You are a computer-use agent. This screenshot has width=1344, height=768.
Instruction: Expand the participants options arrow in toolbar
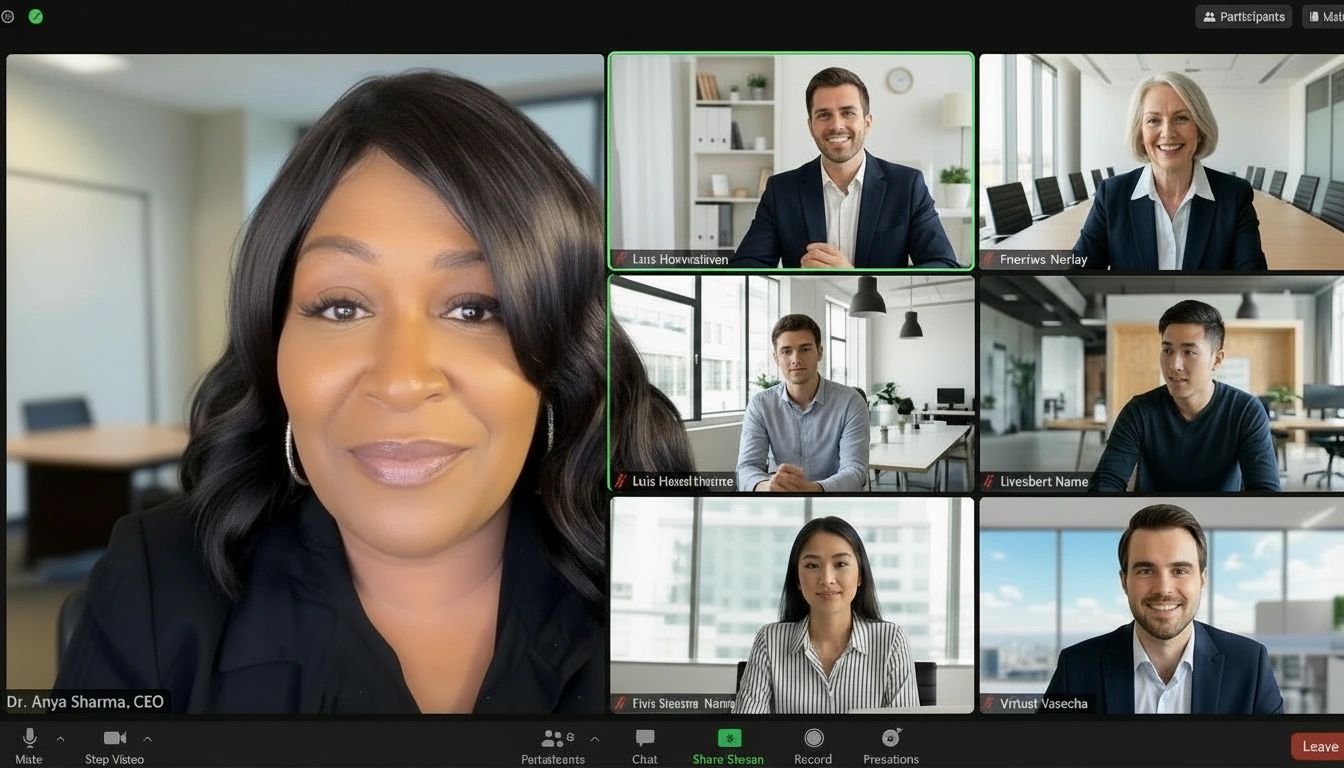click(595, 739)
